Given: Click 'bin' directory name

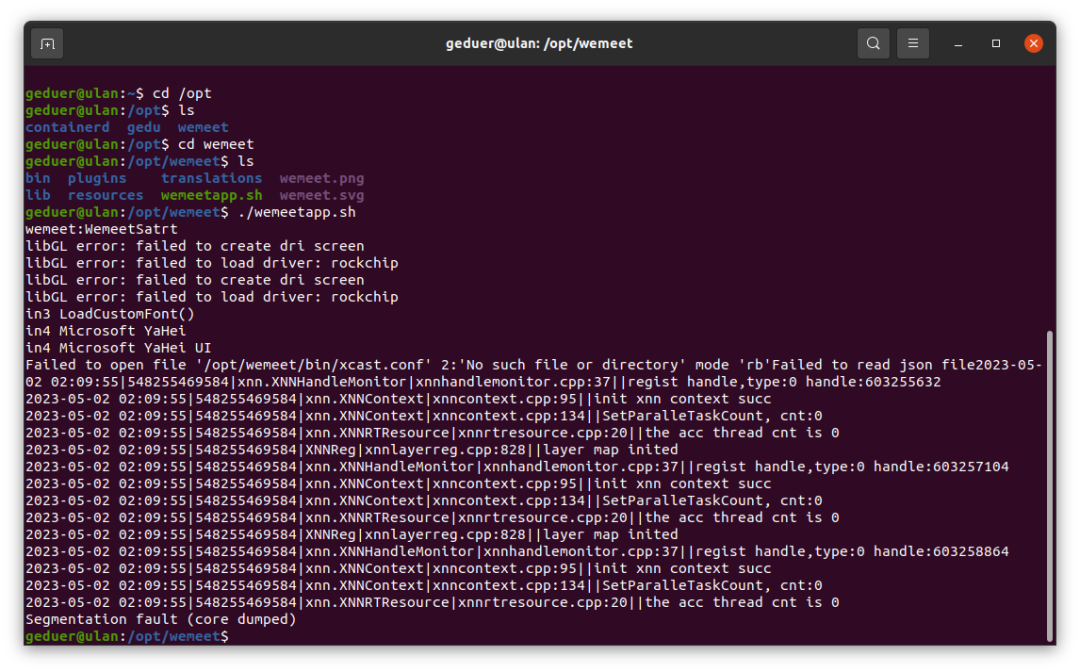Looking at the screenshot, I should 38,178.
